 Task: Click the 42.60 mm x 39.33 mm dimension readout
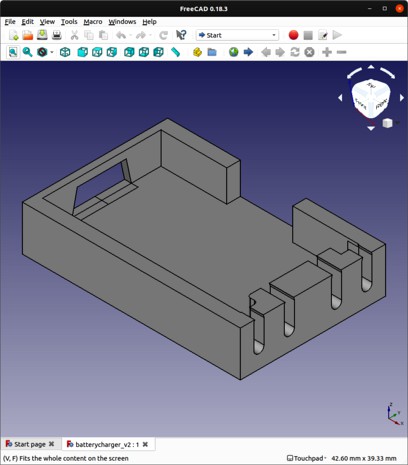(x=364, y=458)
